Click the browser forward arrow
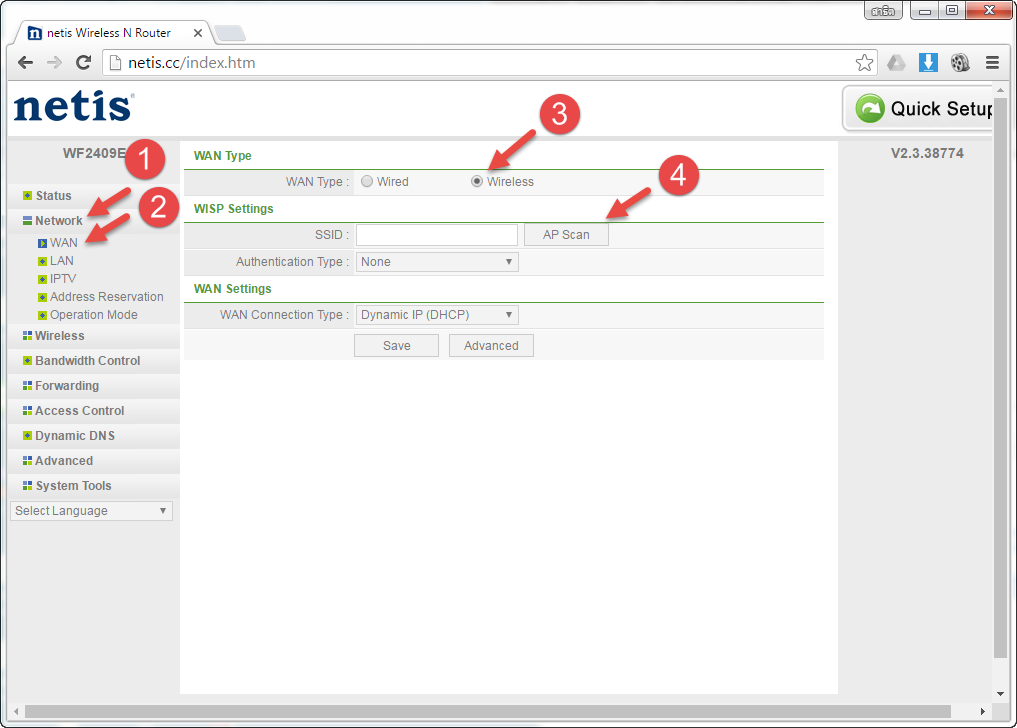The width and height of the screenshot is (1017, 728). 54,63
